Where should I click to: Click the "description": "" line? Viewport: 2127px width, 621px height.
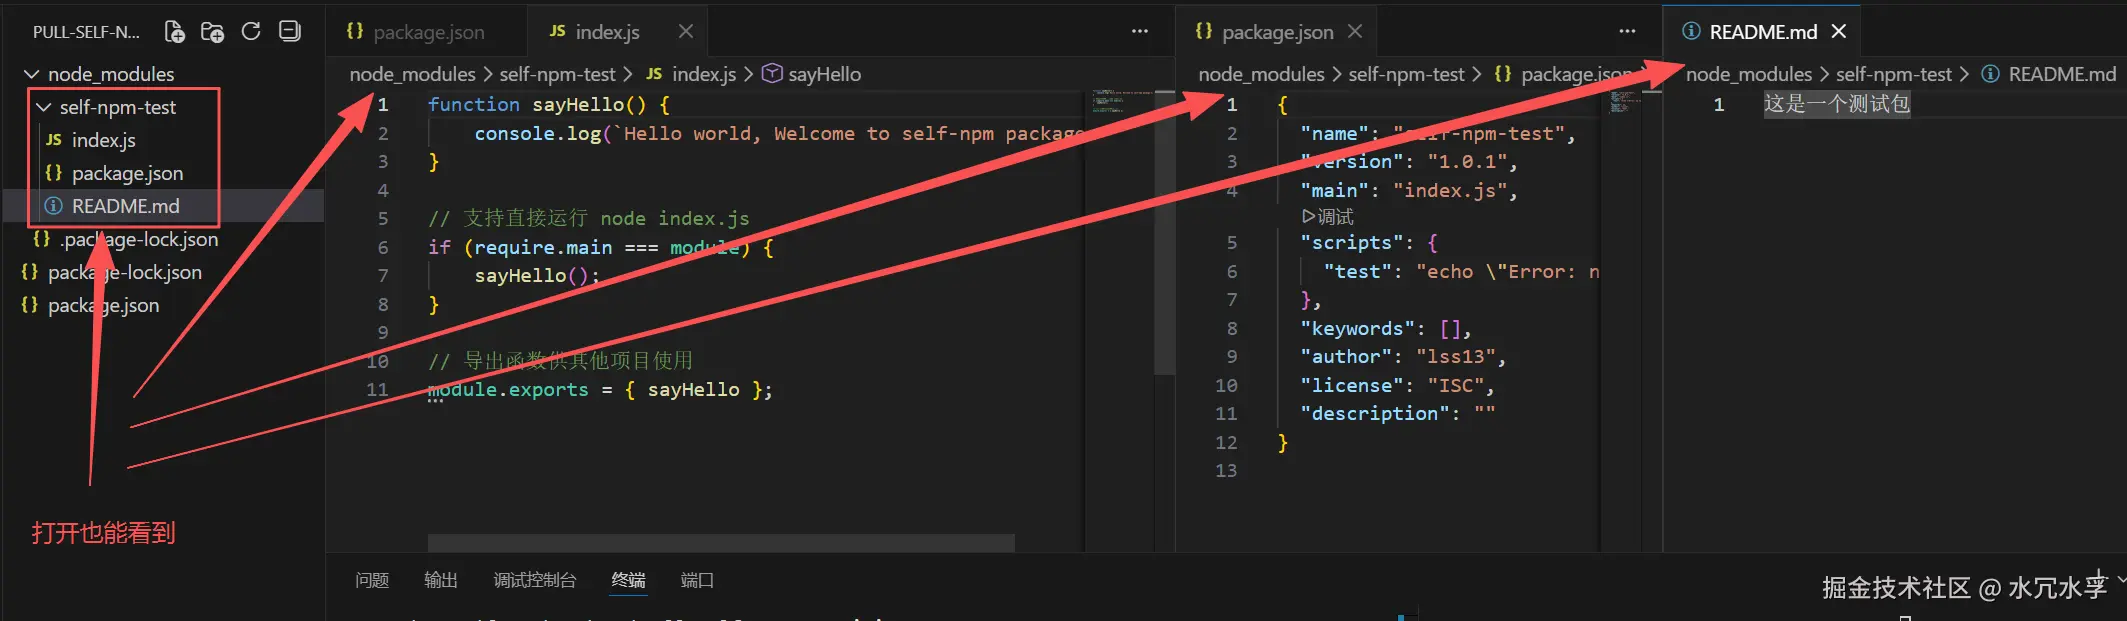(x=1397, y=413)
